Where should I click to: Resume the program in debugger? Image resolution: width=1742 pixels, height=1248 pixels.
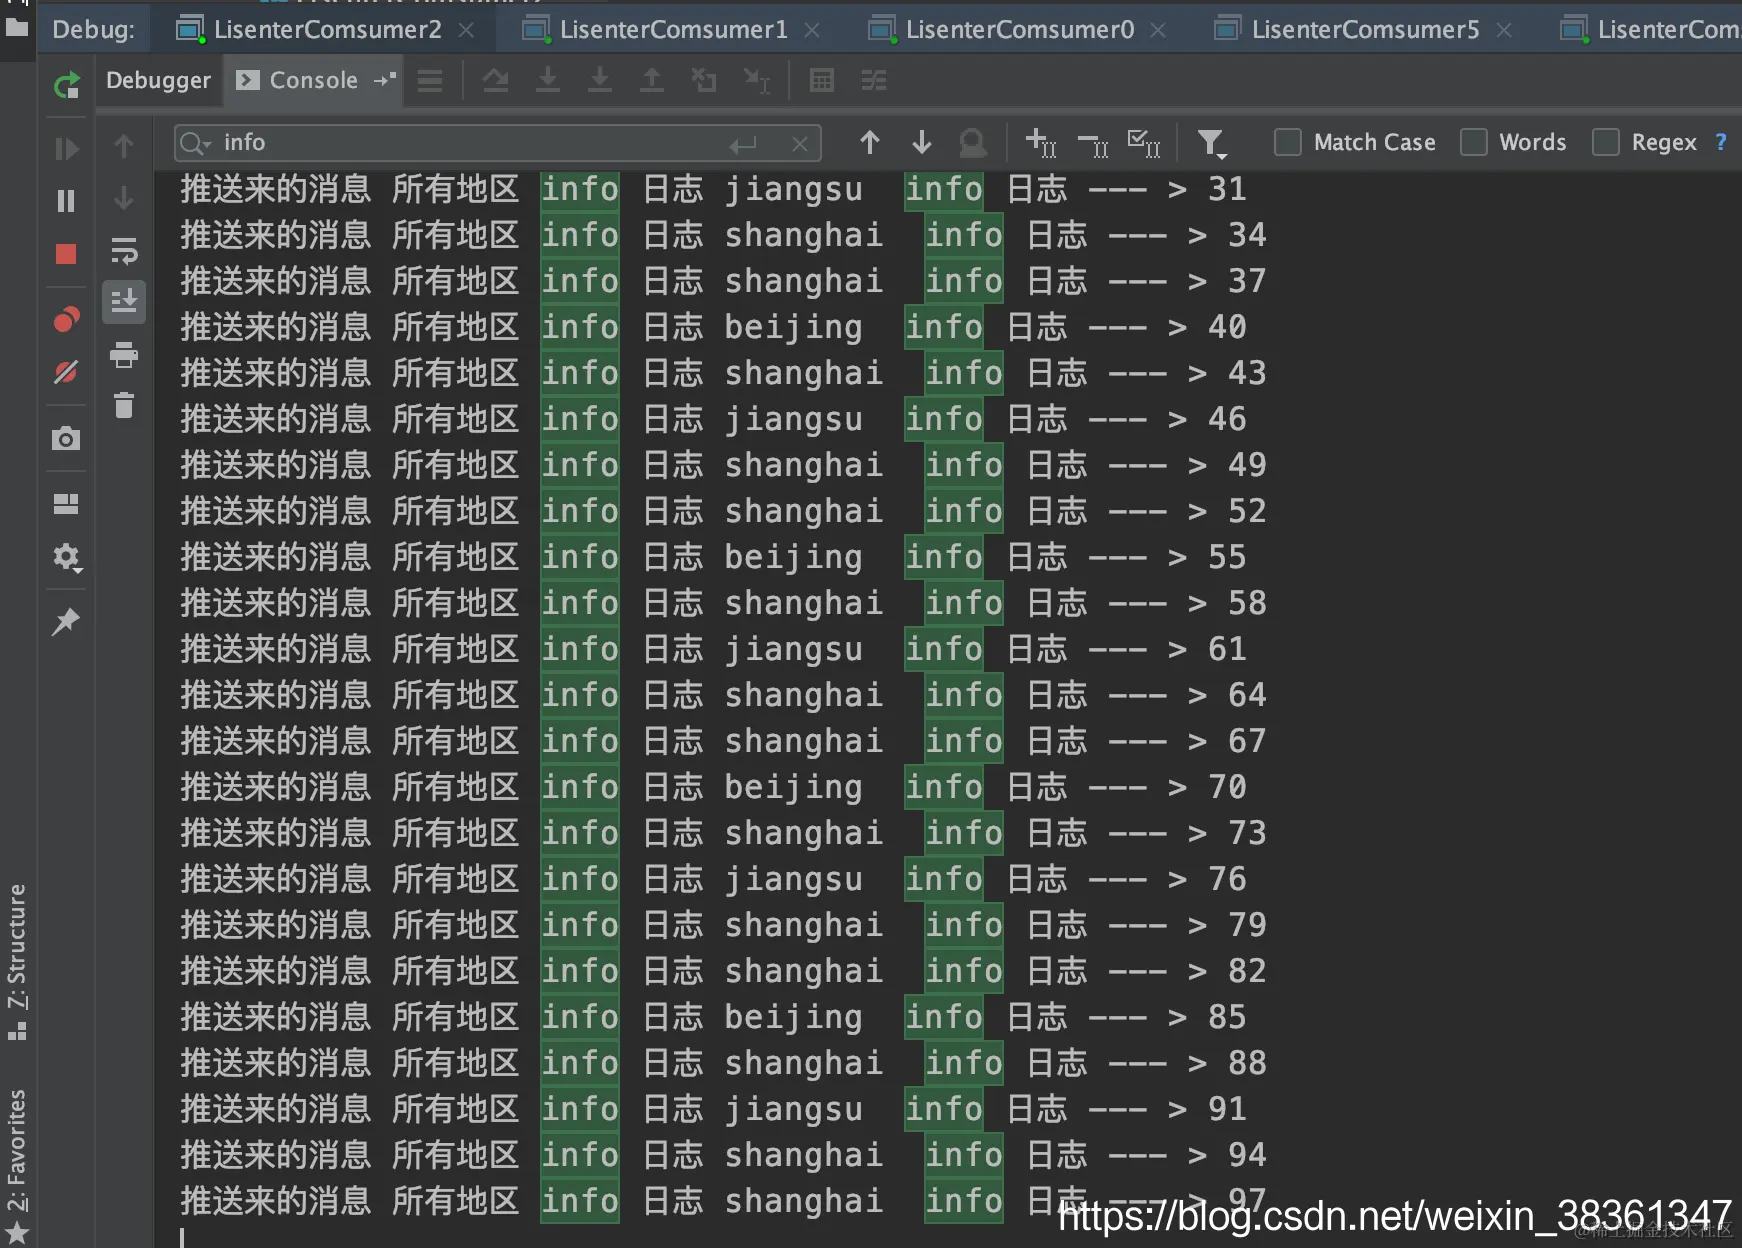point(65,149)
